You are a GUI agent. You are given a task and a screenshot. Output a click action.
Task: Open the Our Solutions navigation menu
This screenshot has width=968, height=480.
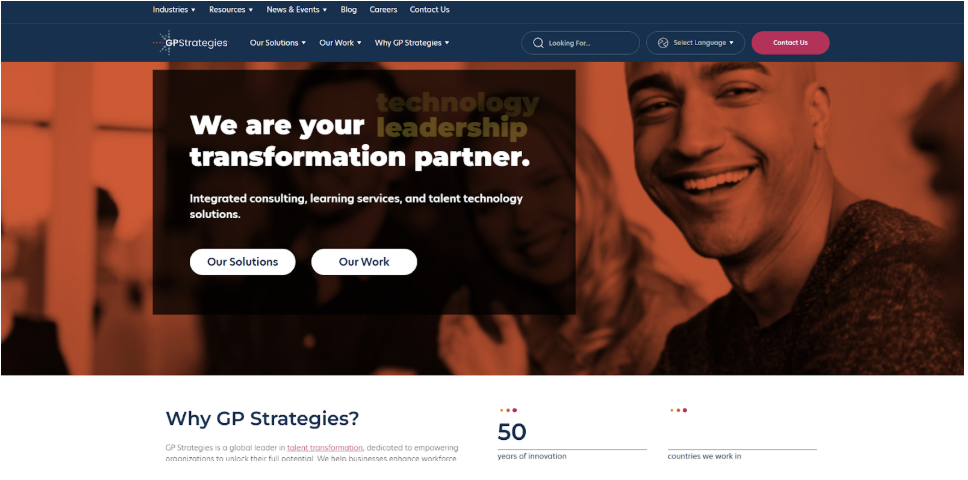point(278,43)
